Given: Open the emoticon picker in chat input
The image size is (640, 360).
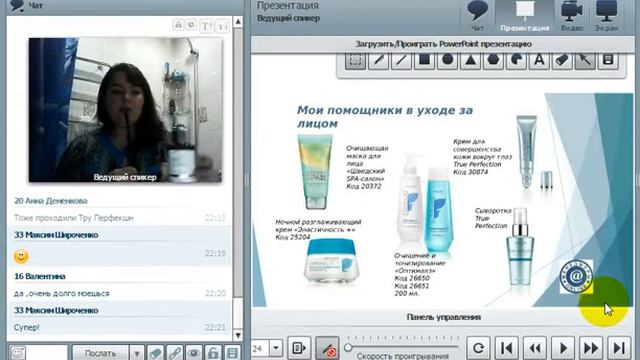Looking at the screenshot, I should (x=18, y=353).
